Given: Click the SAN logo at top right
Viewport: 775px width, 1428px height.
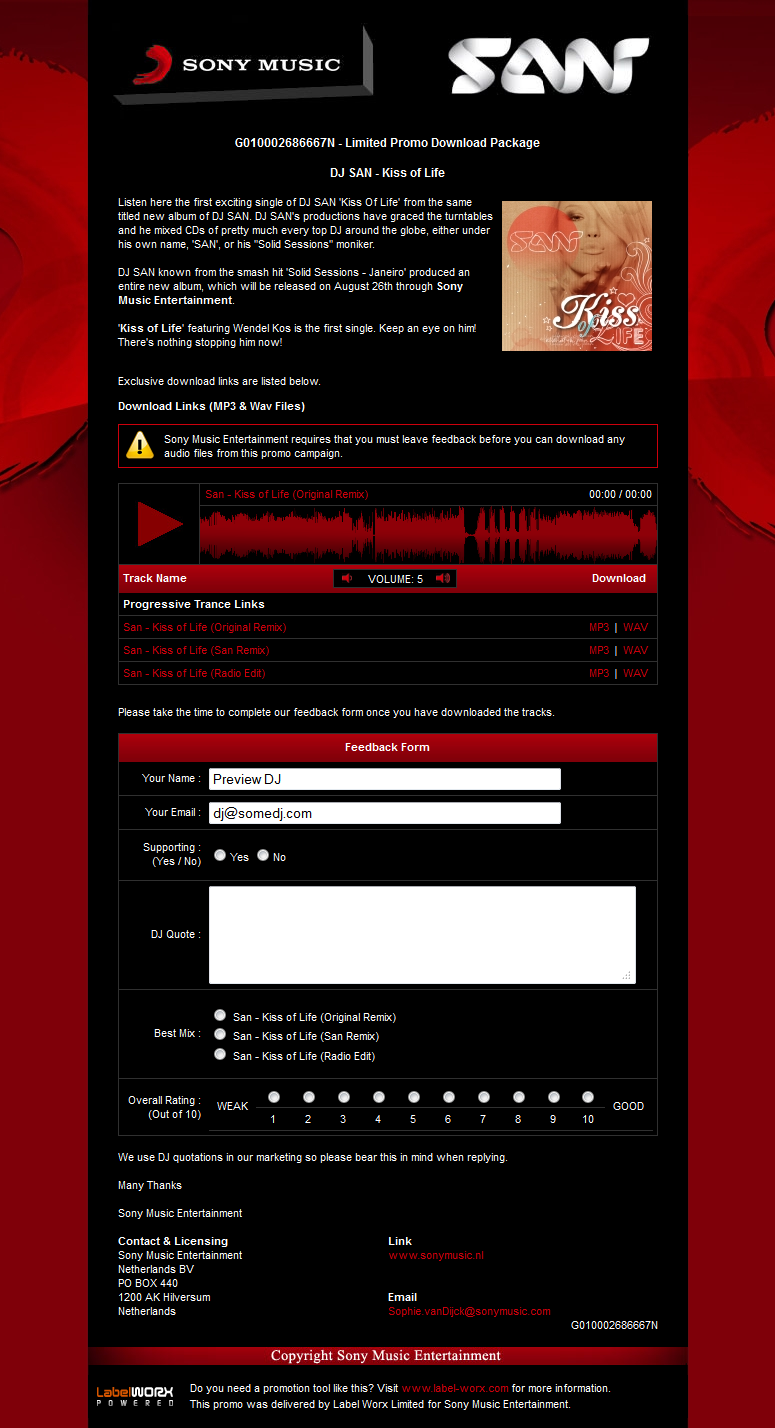Looking at the screenshot, I should (x=548, y=66).
